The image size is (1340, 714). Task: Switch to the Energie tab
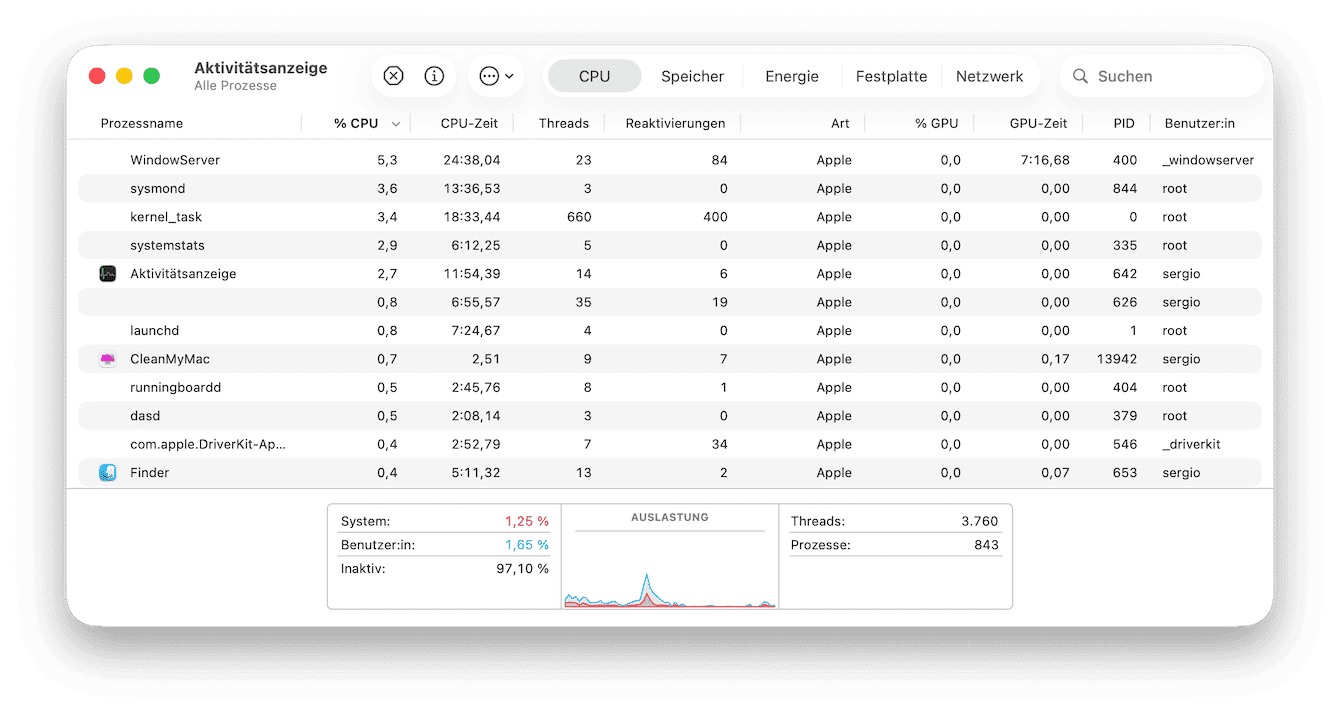pyautogui.click(x=791, y=76)
